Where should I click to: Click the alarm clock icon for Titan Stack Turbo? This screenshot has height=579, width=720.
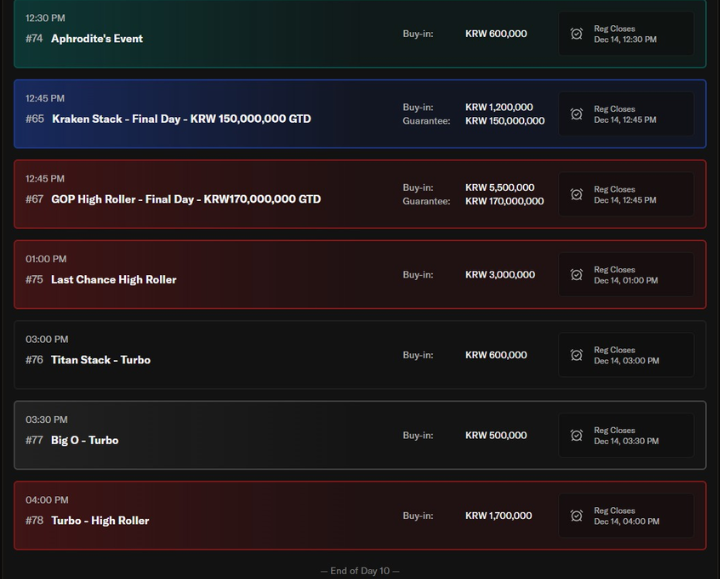pos(577,355)
